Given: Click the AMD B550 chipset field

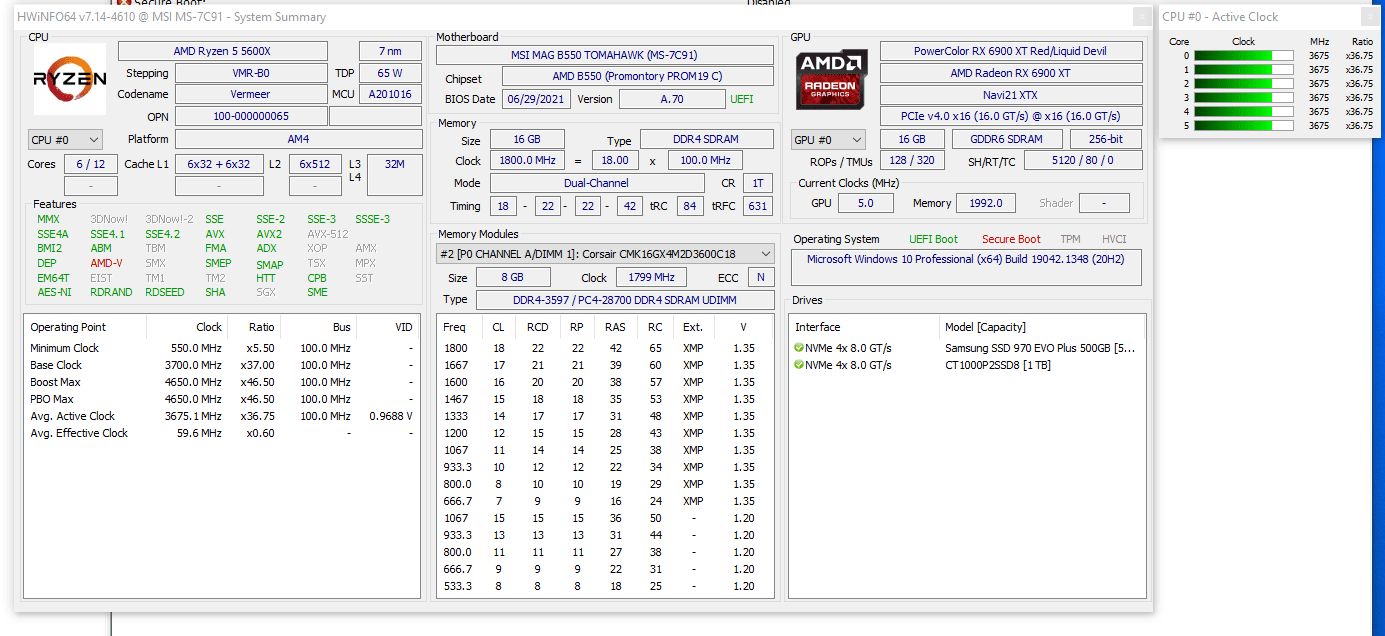Looking at the screenshot, I should 638,76.
